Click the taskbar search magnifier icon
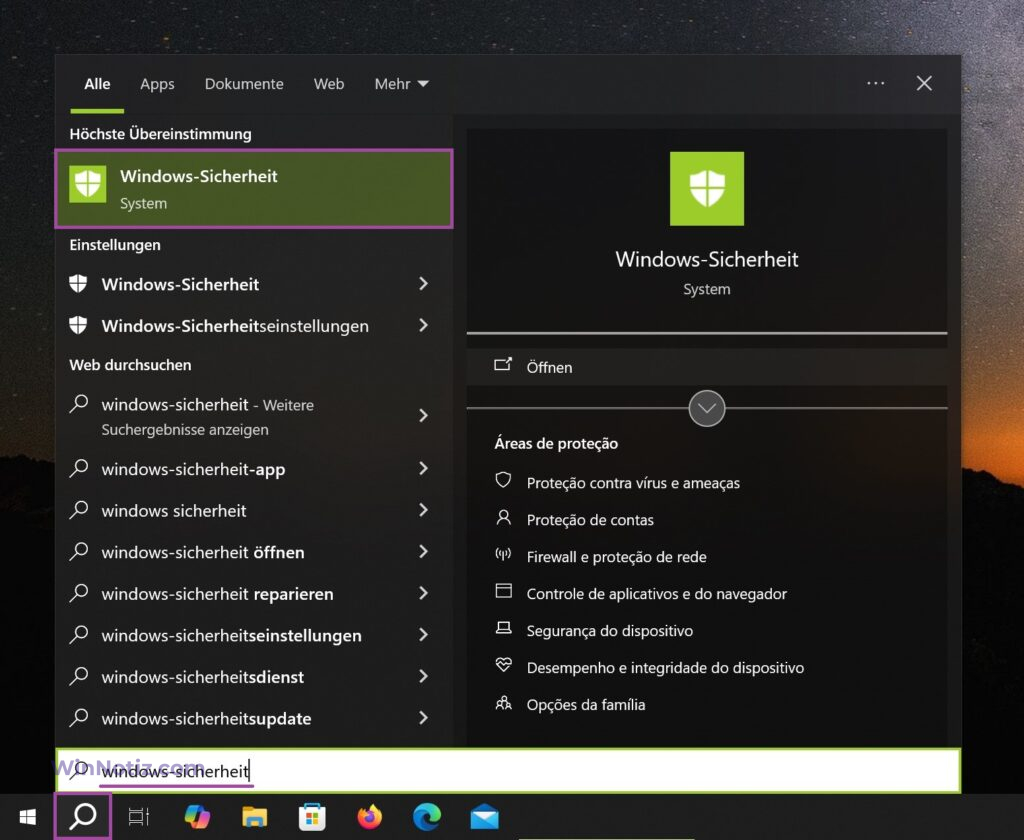This screenshot has width=1024, height=840. [x=83, y=817]
